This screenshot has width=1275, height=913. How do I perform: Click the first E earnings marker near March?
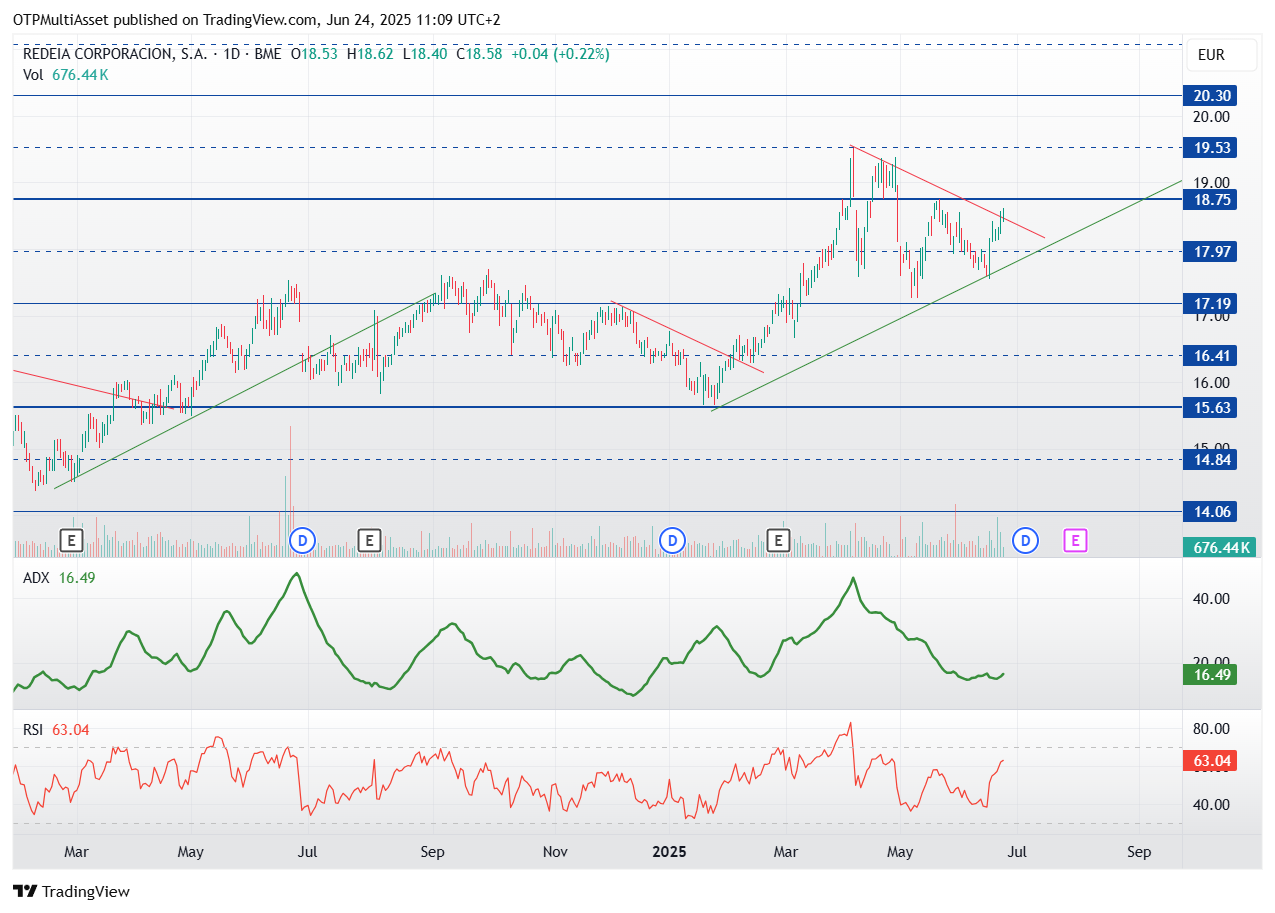(x=71, y=541)
